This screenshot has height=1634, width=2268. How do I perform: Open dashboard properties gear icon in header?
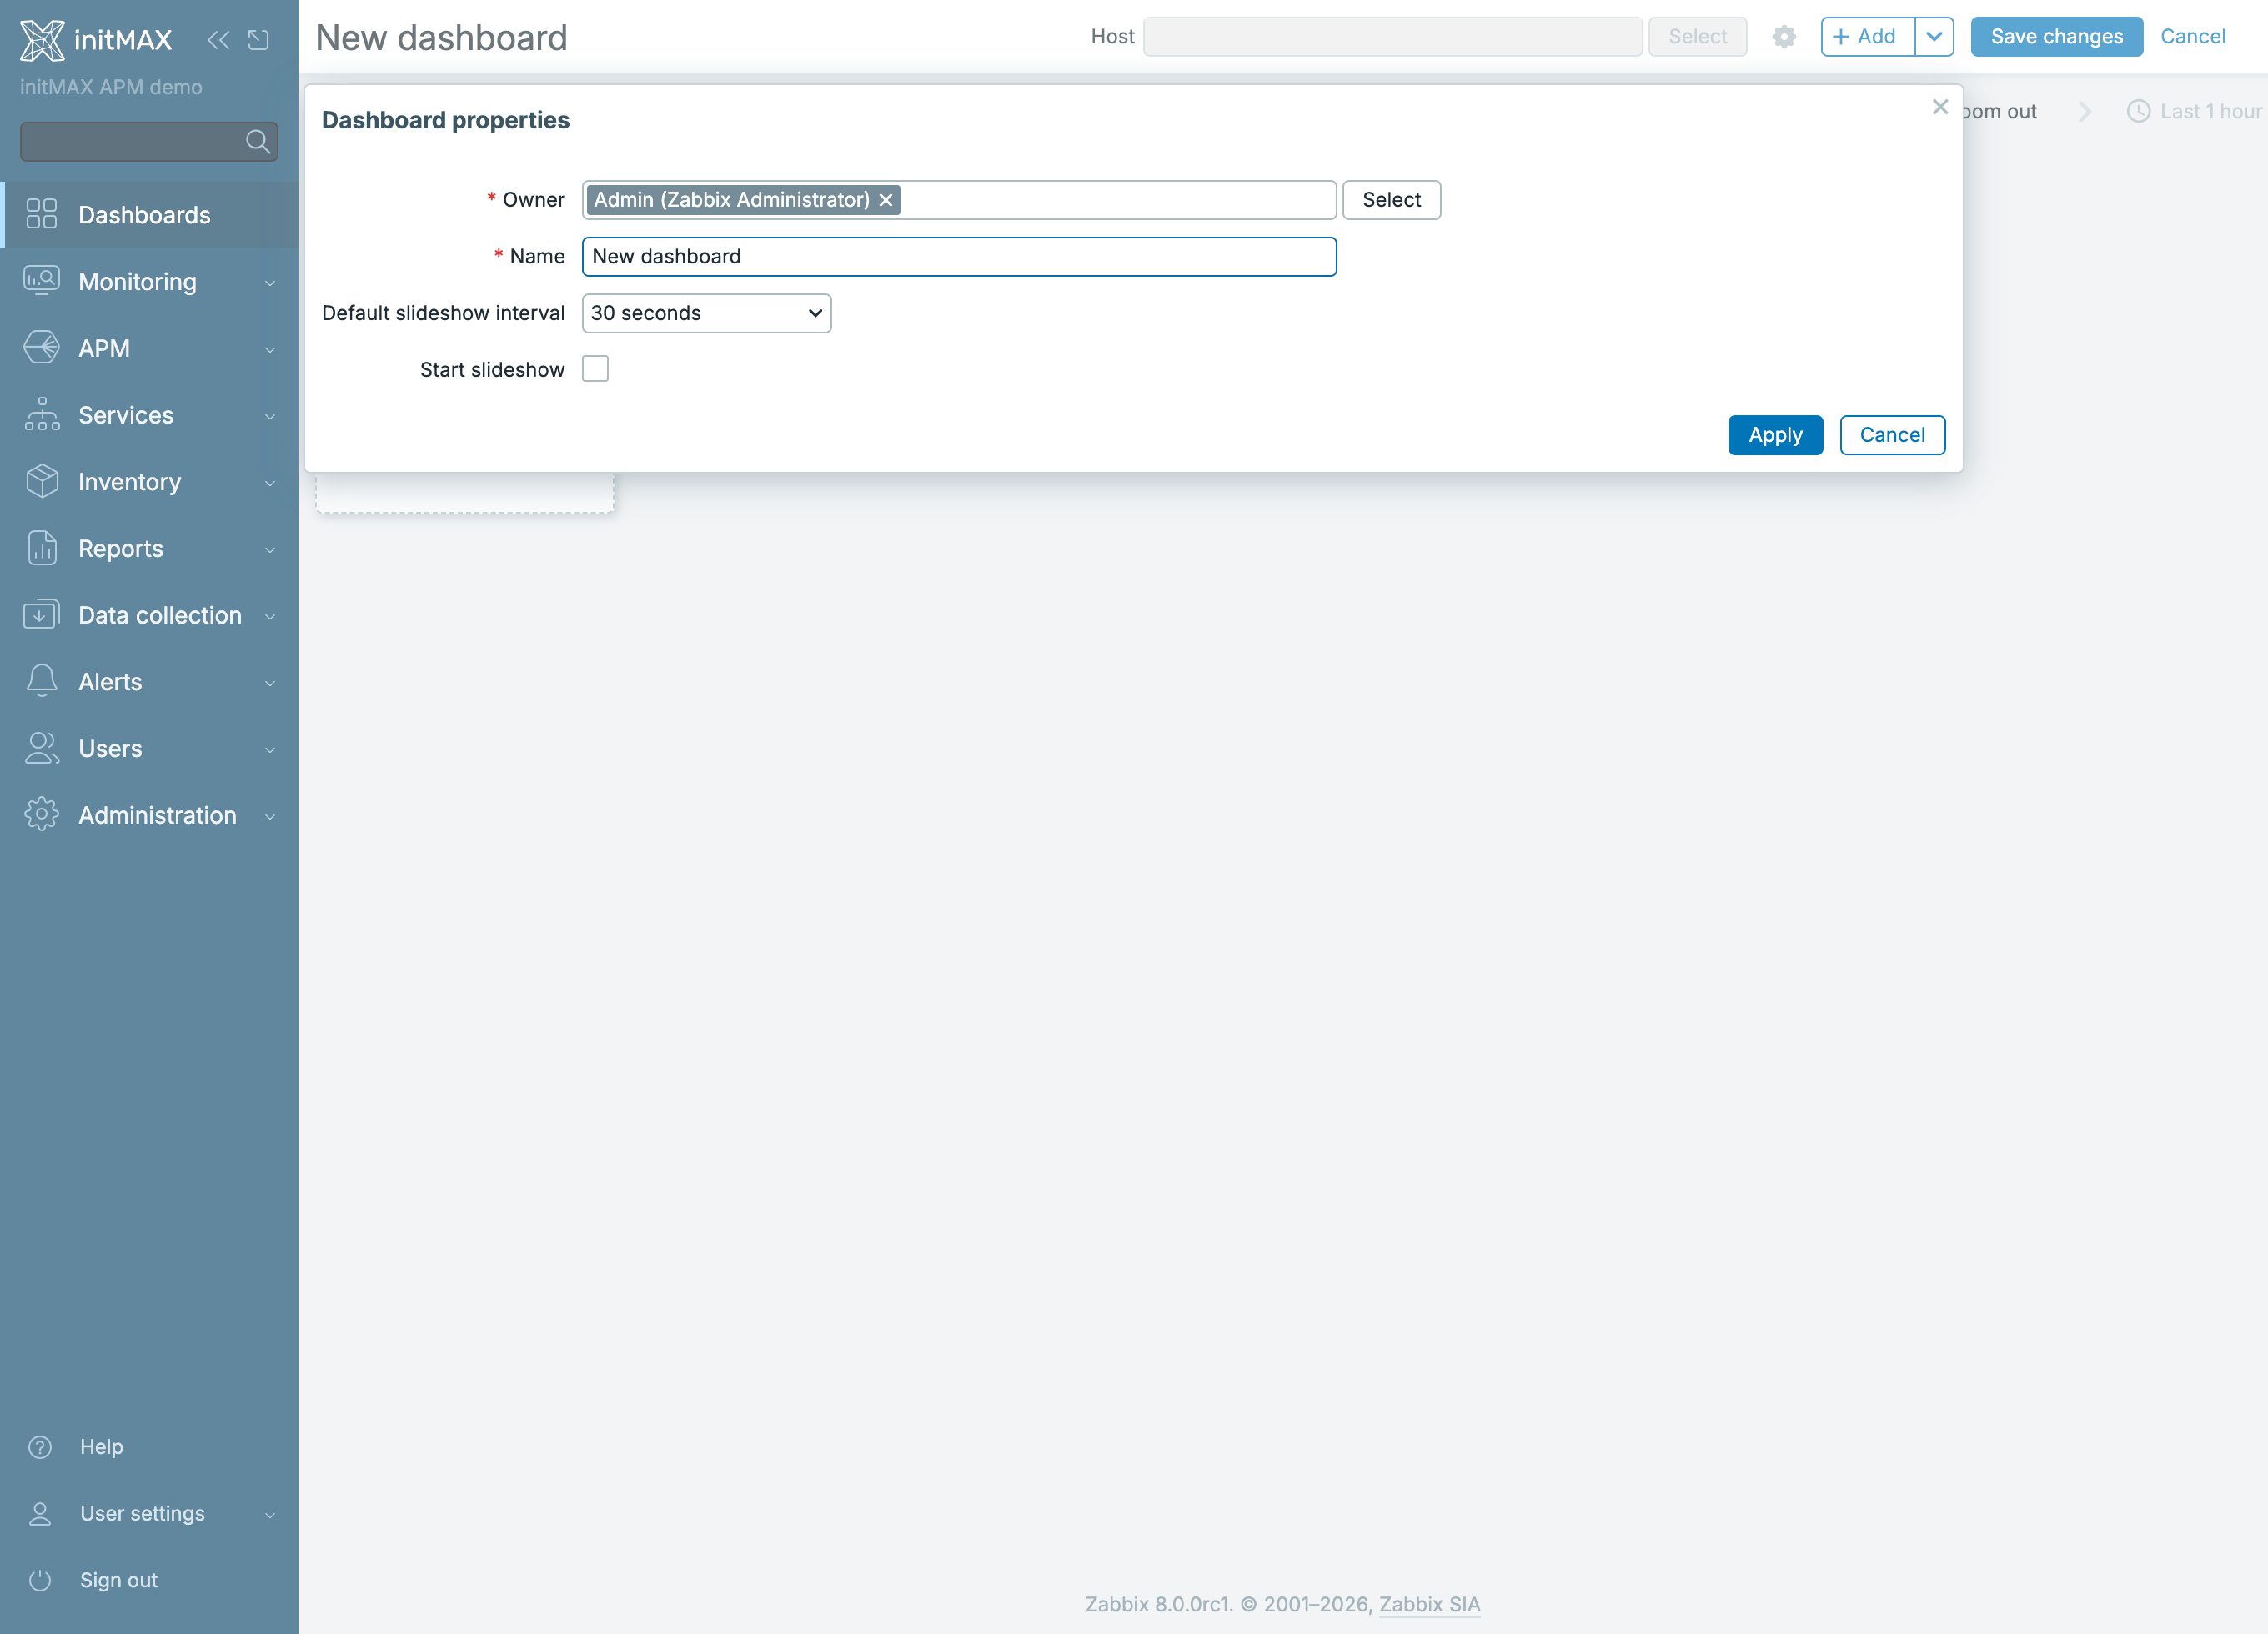coord(1784,37)
